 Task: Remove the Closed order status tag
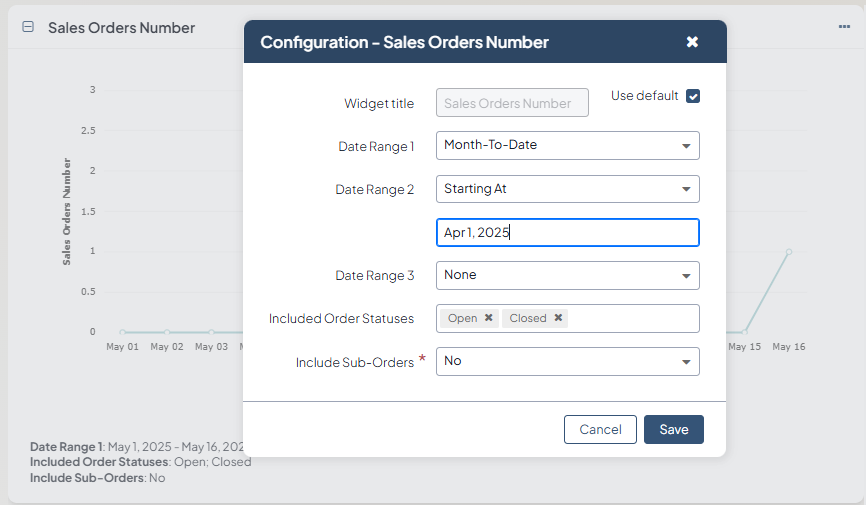[x=558, y=318]
